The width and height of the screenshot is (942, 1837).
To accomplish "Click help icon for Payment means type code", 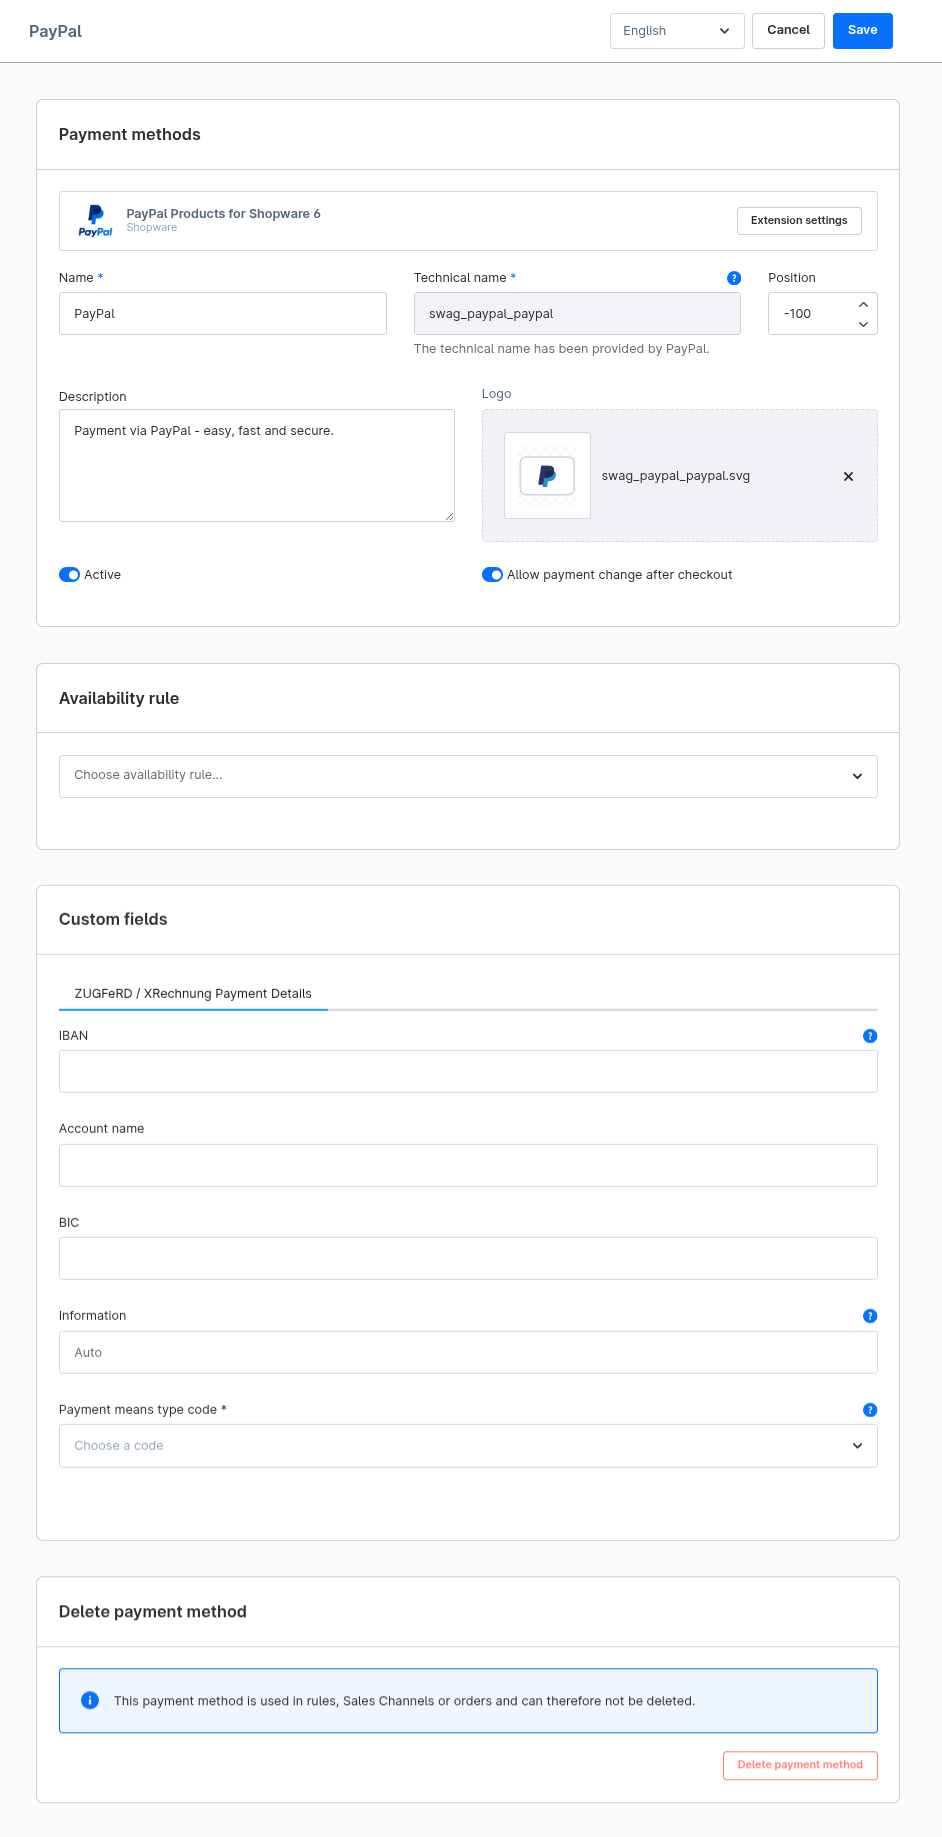I will (870, 1410).
